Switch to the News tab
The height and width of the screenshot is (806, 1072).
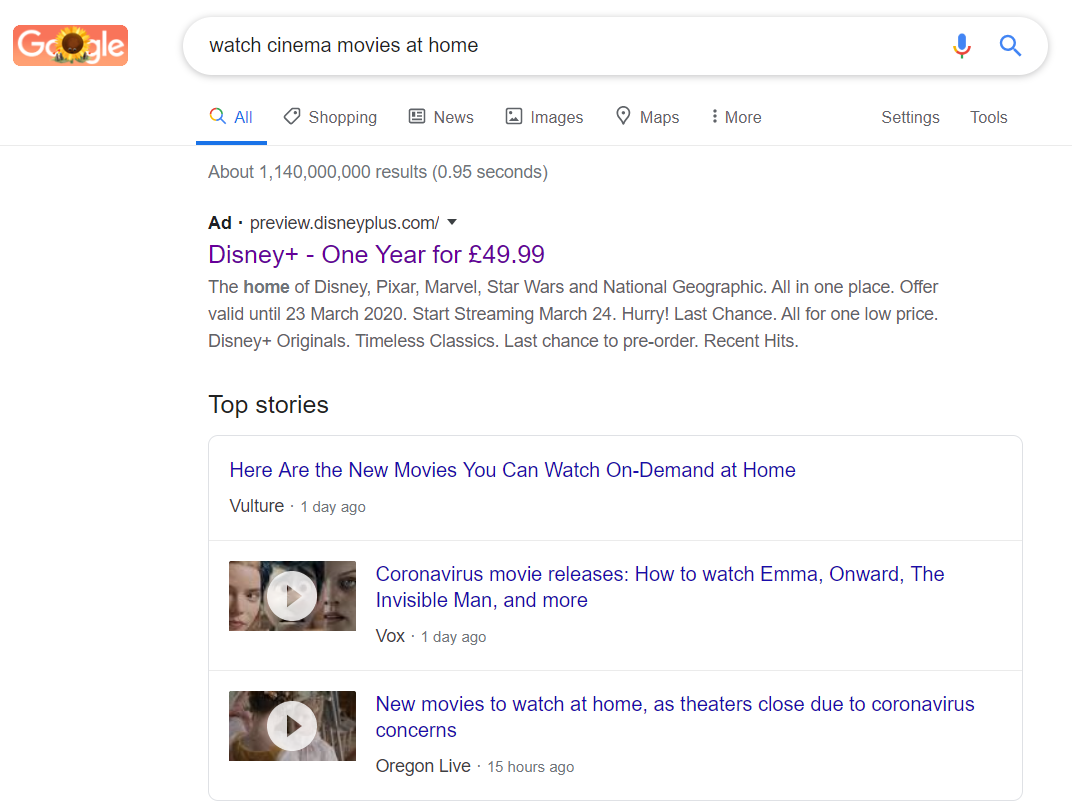[441, 117]
